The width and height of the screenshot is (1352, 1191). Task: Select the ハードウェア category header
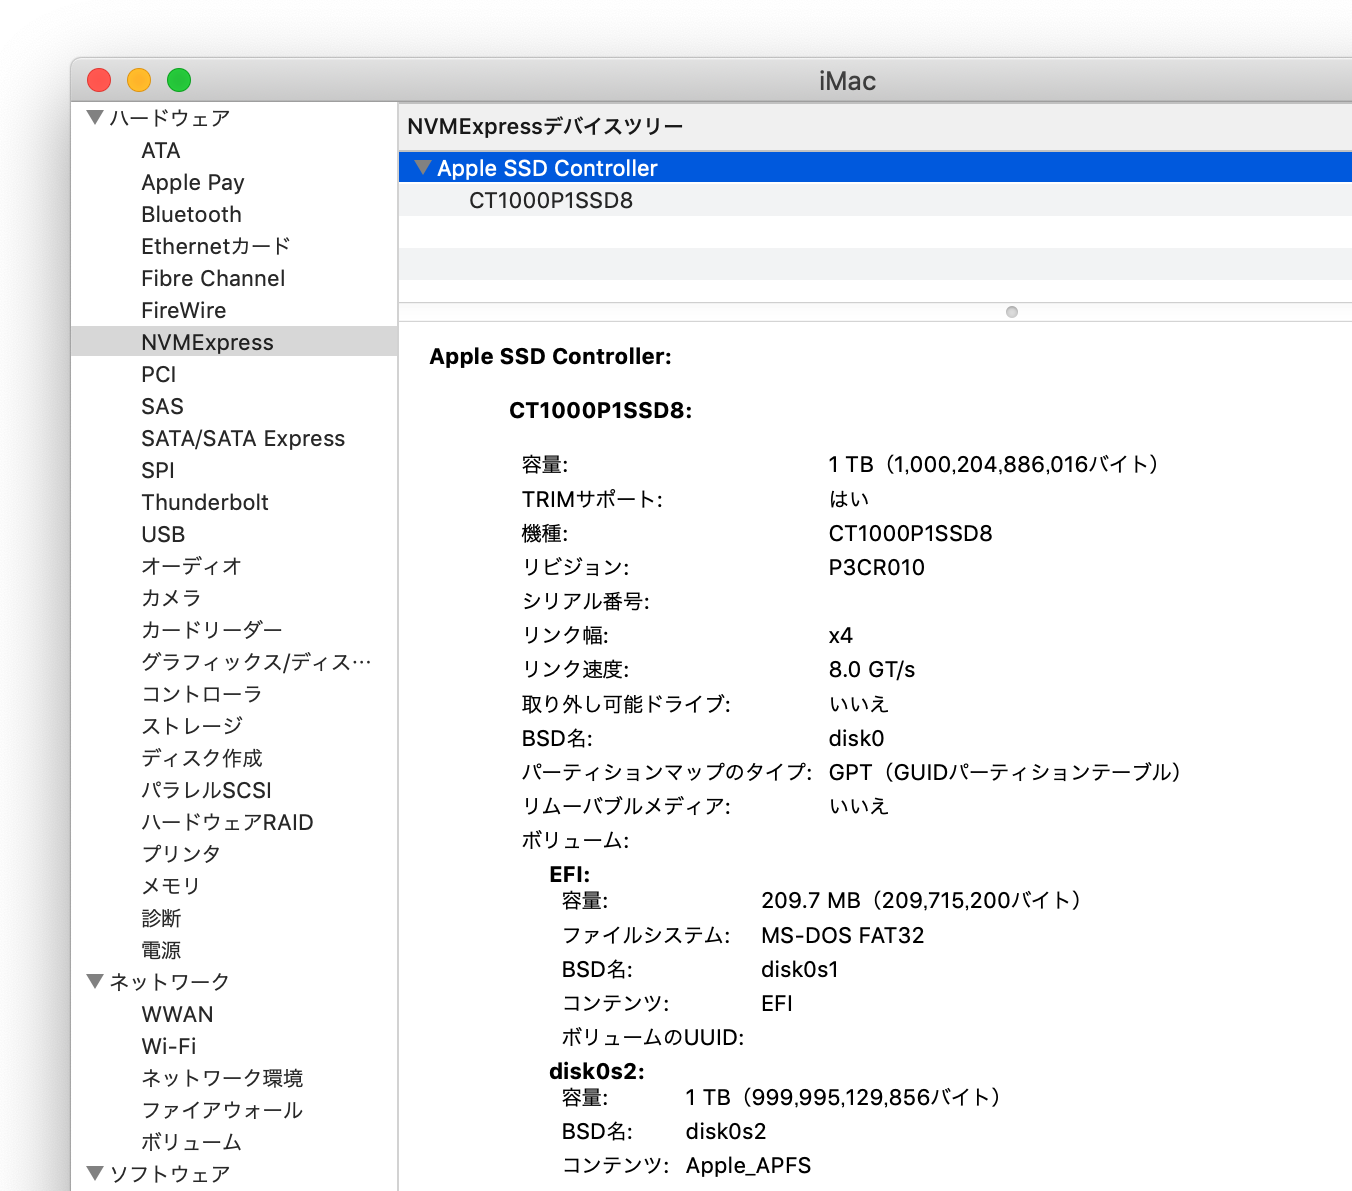(170, 118)
